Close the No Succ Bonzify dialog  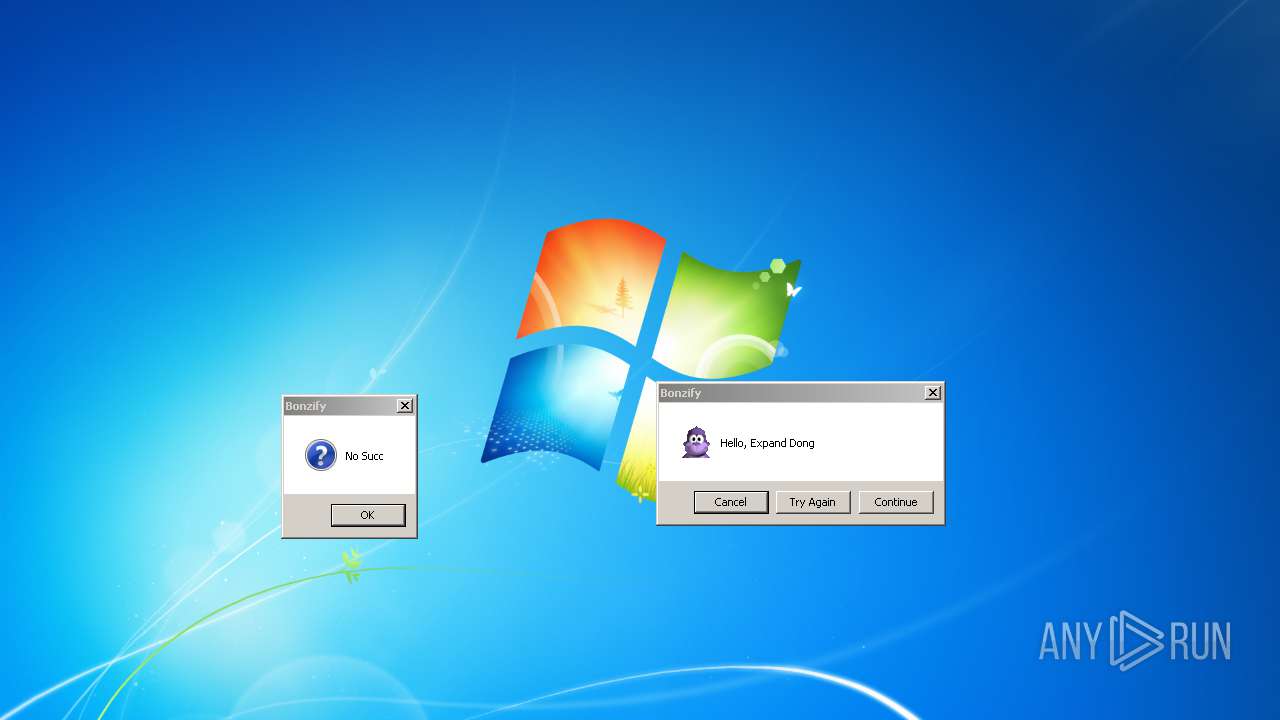pos(404,406)
